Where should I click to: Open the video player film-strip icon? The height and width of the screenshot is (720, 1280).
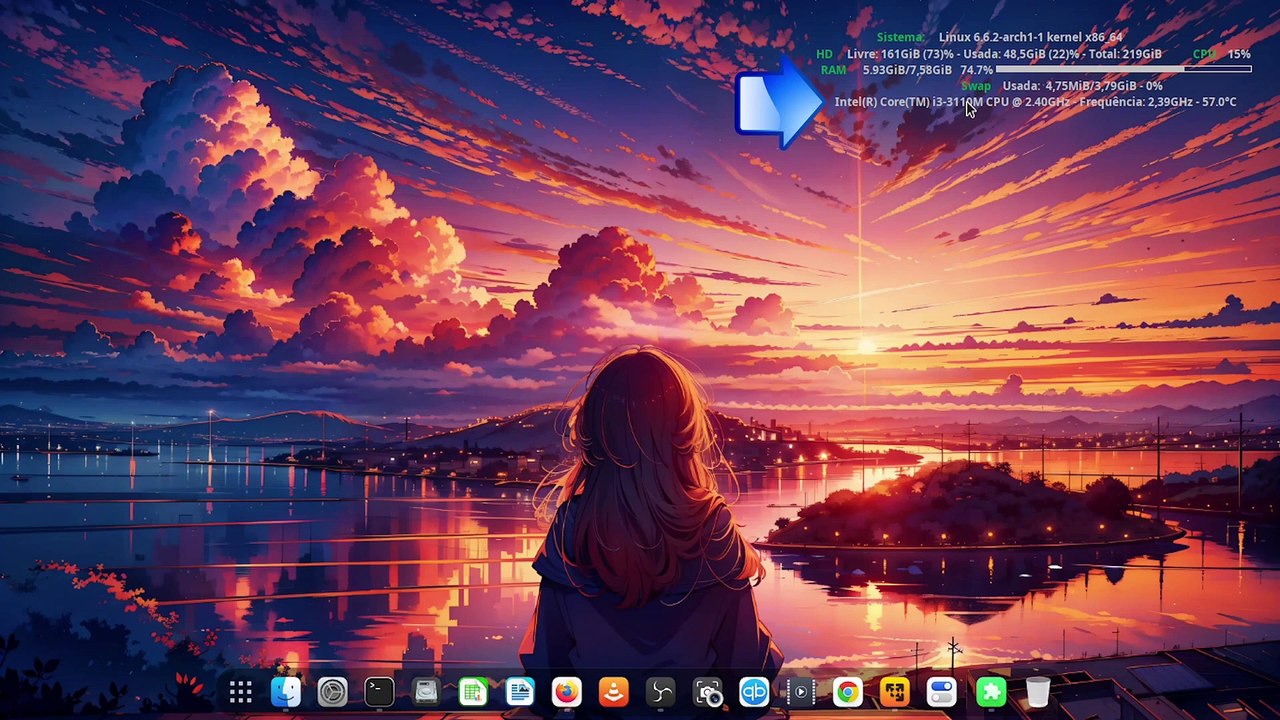(800, 692)
